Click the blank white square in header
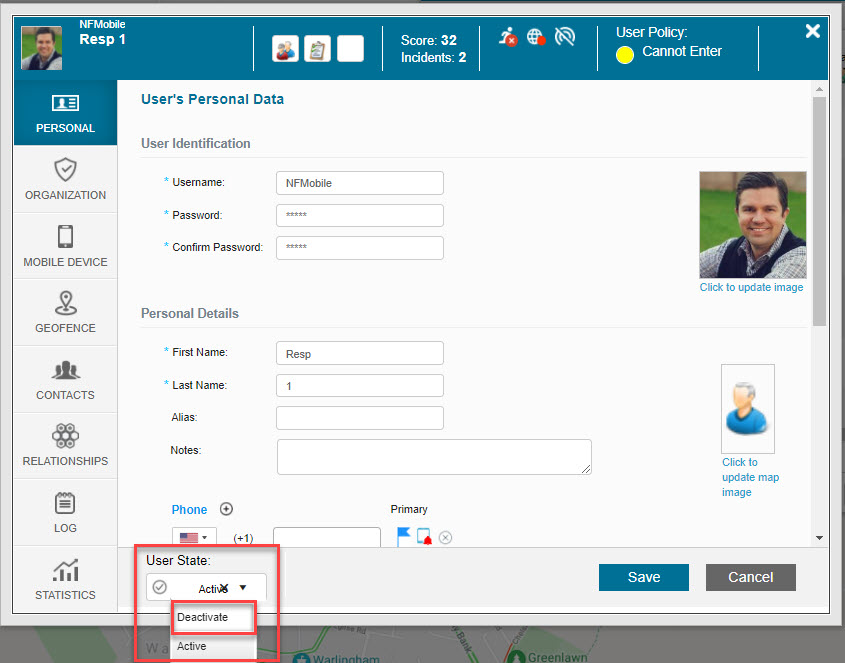Image resolution: width=845 pixels, height=663 pixels. [350, 48]
